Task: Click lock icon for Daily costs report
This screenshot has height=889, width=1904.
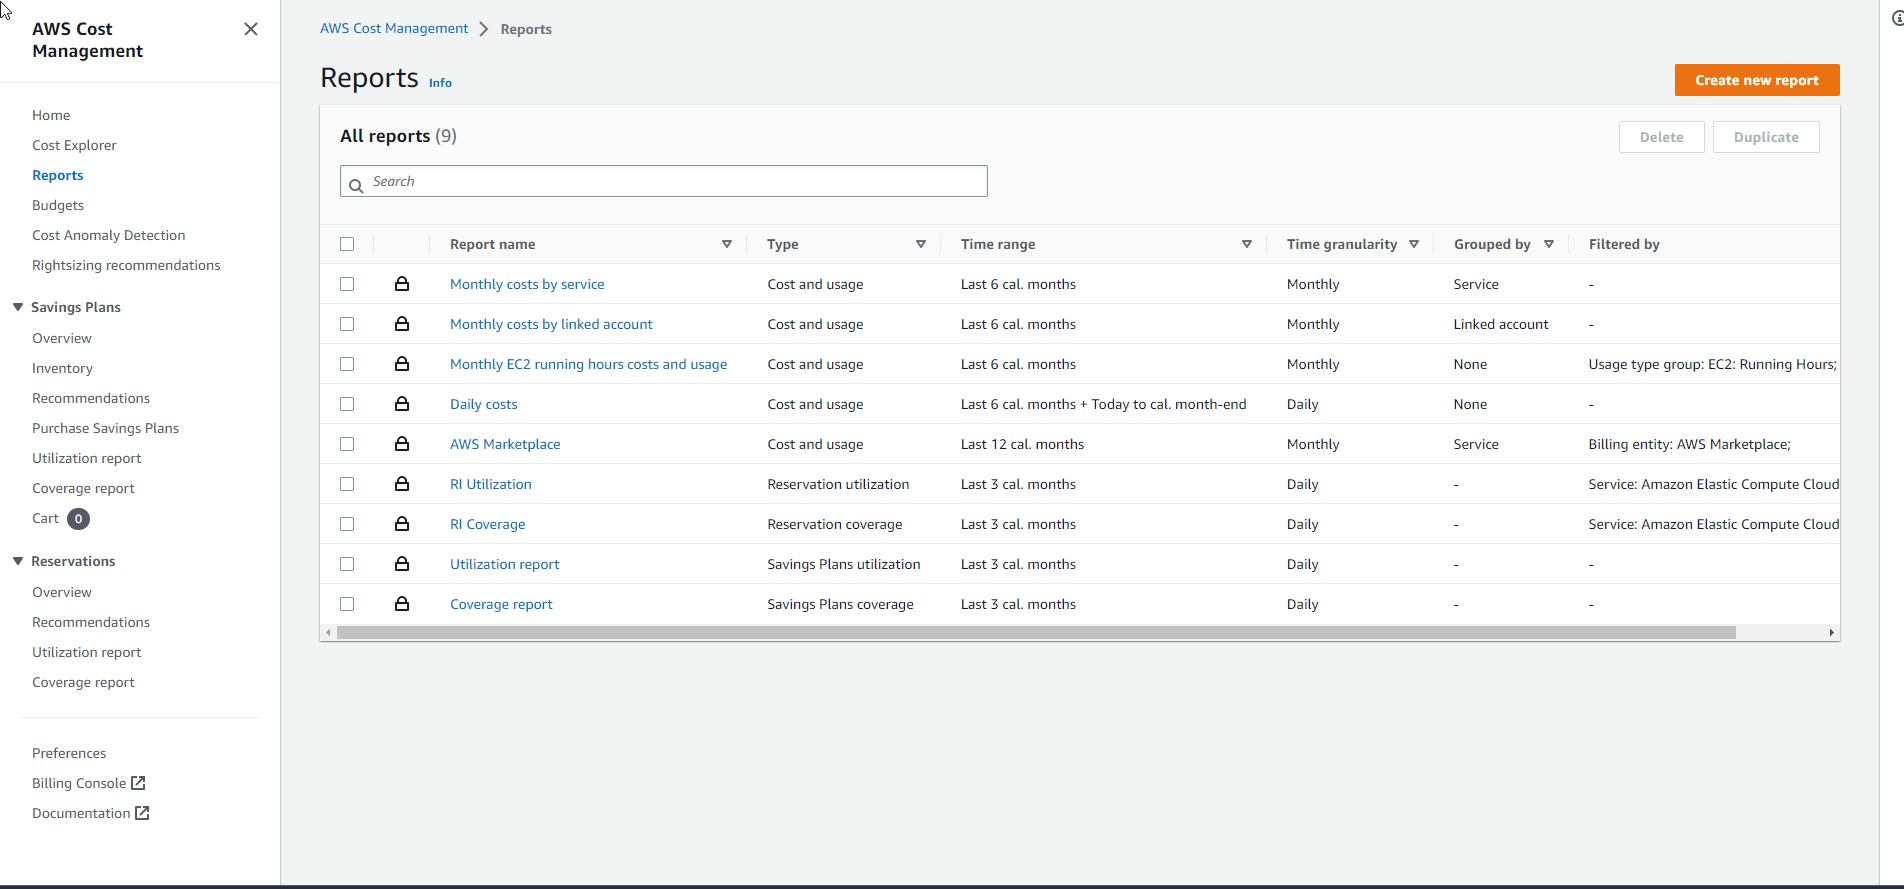Action: tap(402, 404)
